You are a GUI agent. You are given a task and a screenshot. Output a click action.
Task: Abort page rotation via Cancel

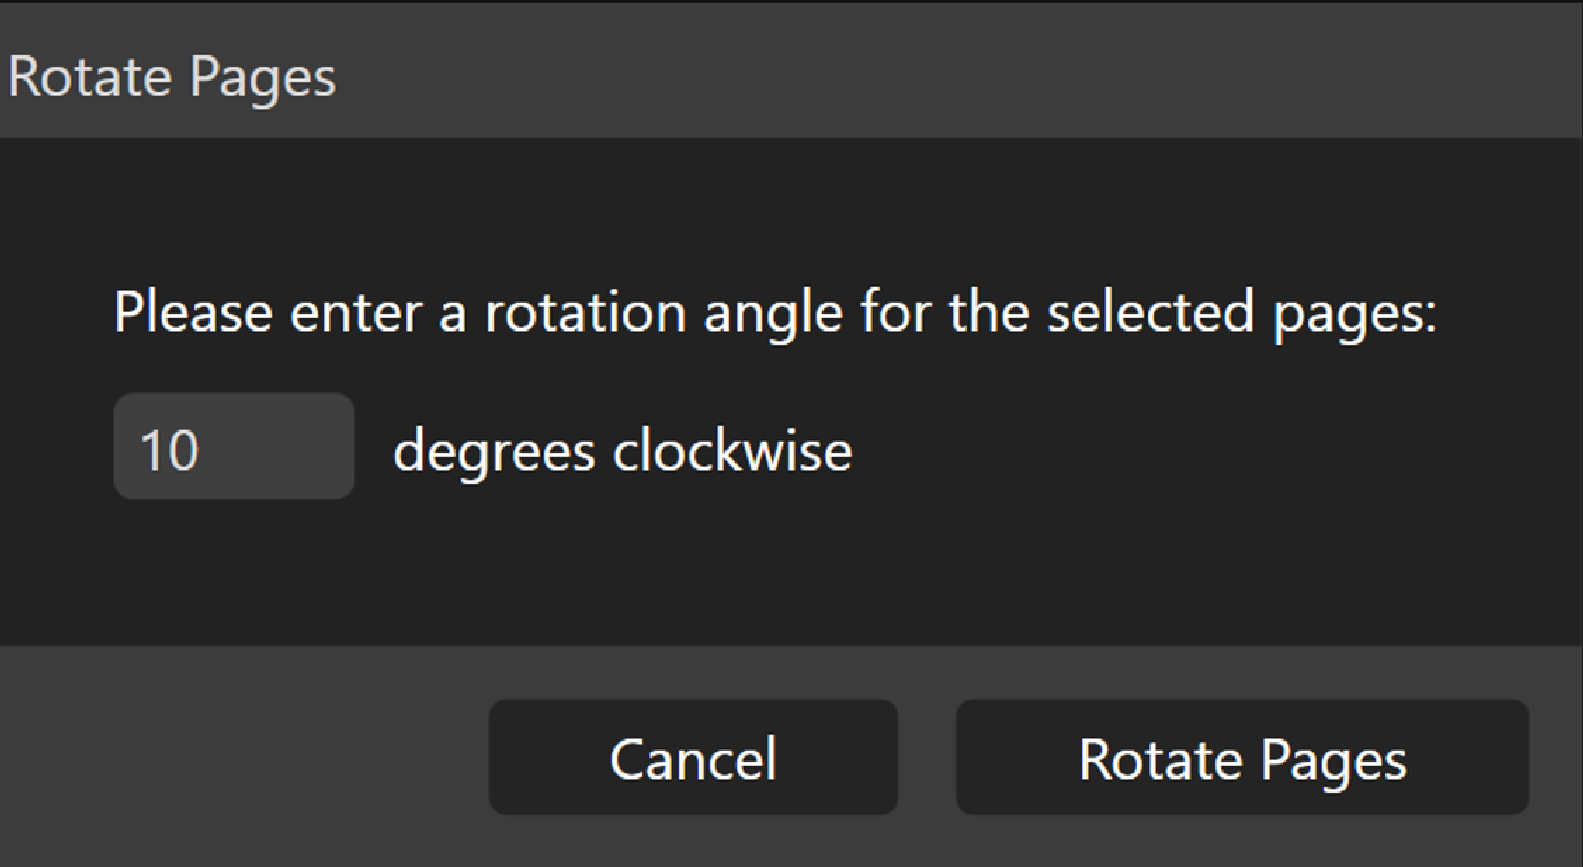692,757
